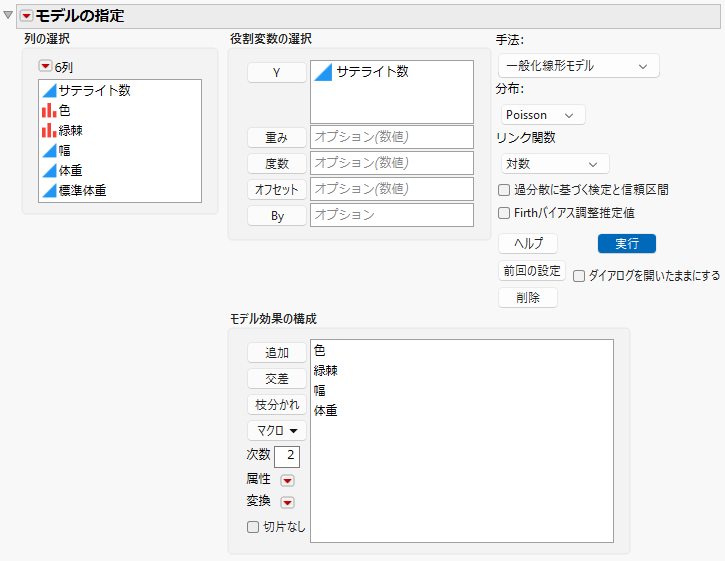Click the continuous icon beside 標準体重
Image resolution: width=725 pixels, height=561 pixels.
49,190
